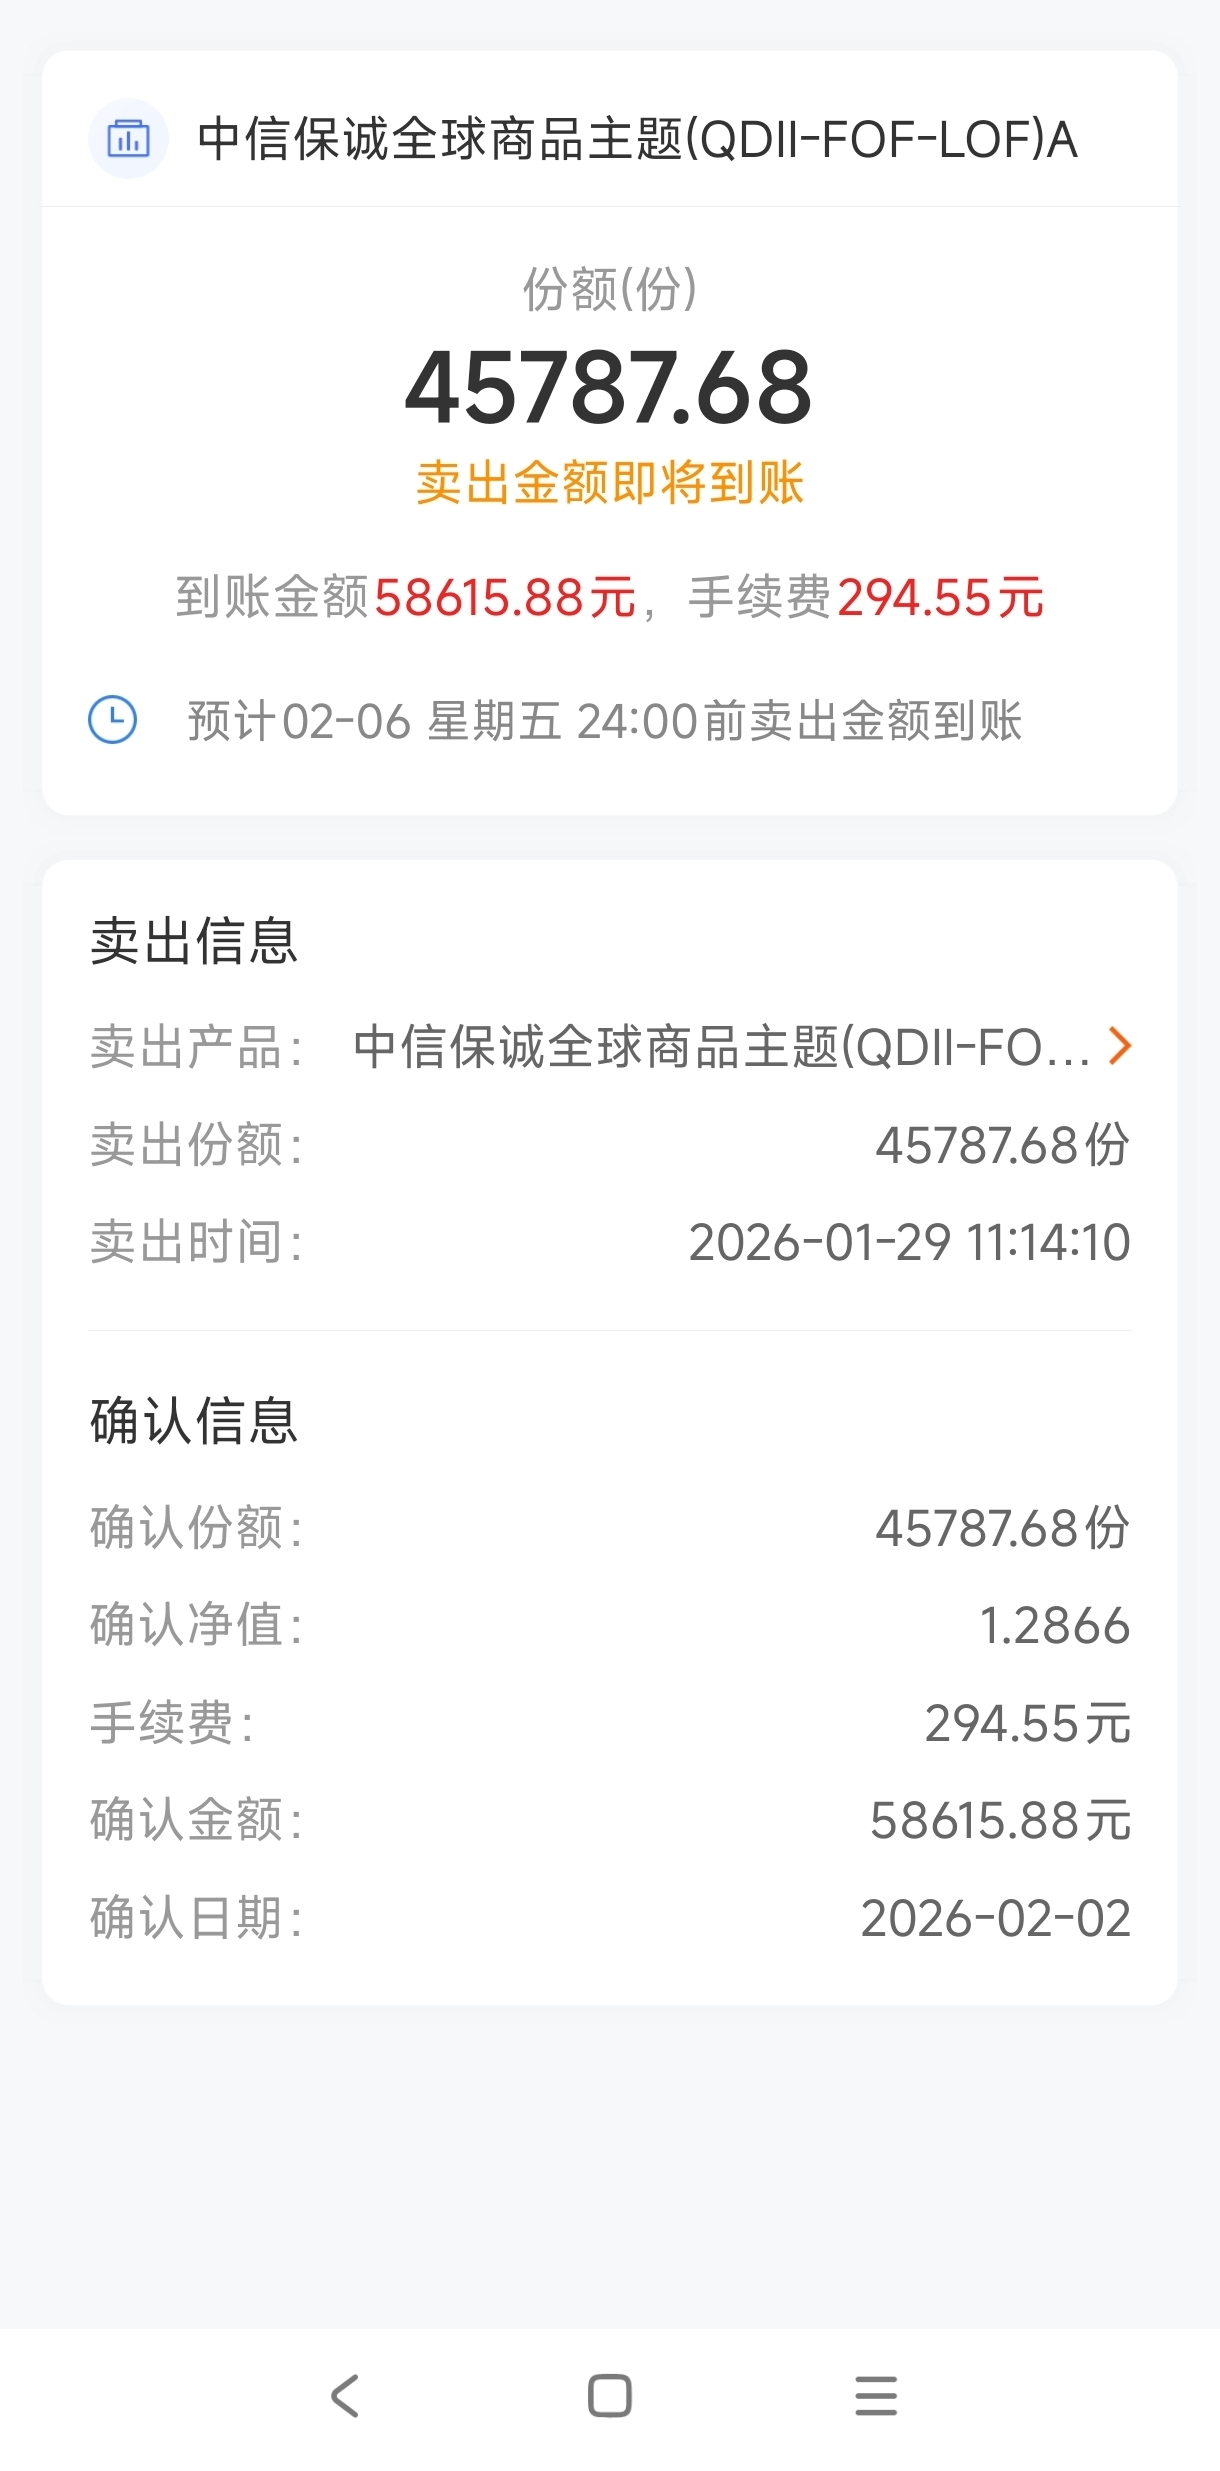Viewport: 1220px width, 2471px height.
Task: Expand the orange chevron next to 卖出产品
Action: (x=1120, y=1046)
